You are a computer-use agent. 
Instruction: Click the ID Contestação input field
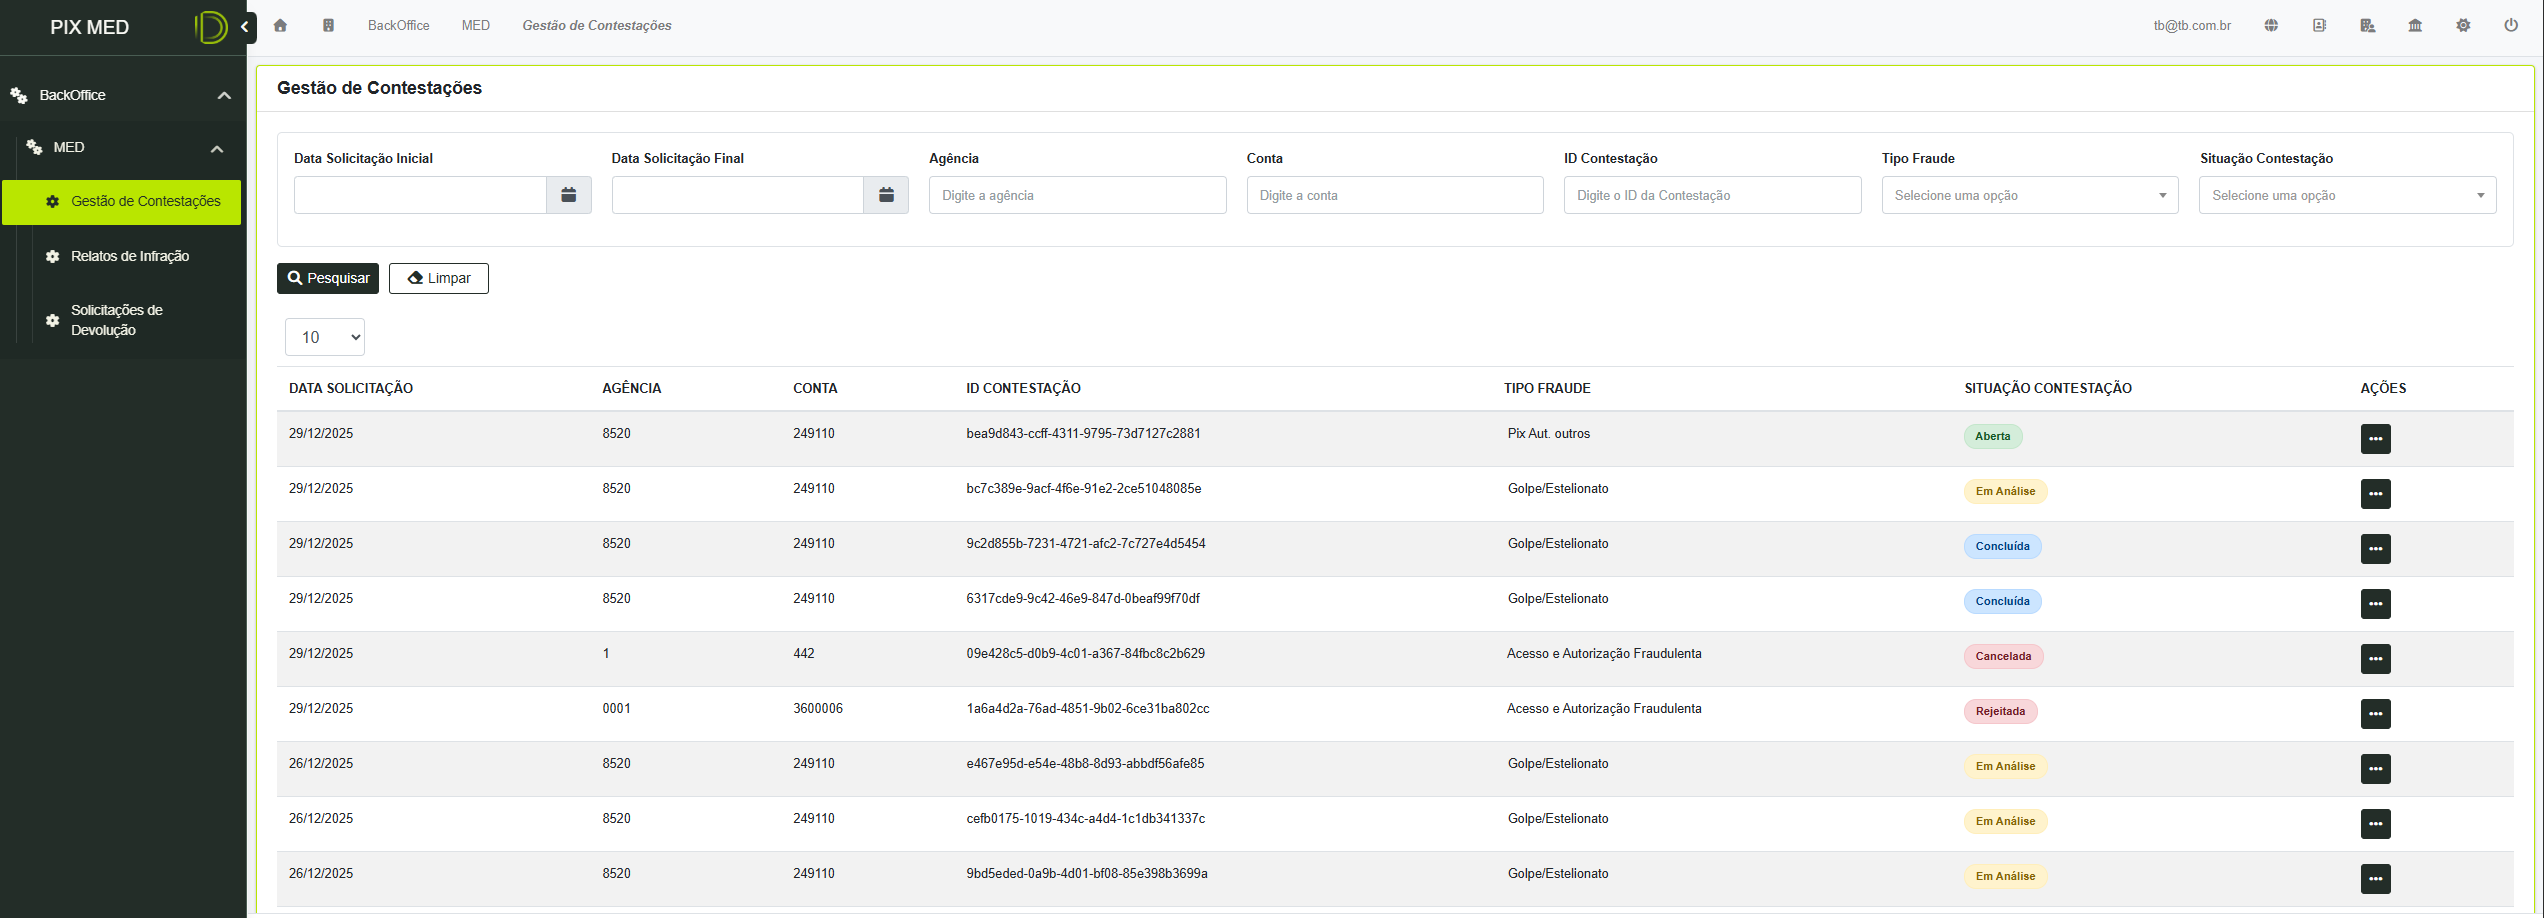point(1712,195)
